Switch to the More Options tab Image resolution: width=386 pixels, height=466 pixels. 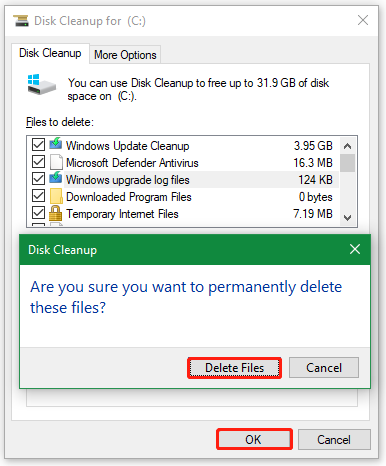click(125, 55)
